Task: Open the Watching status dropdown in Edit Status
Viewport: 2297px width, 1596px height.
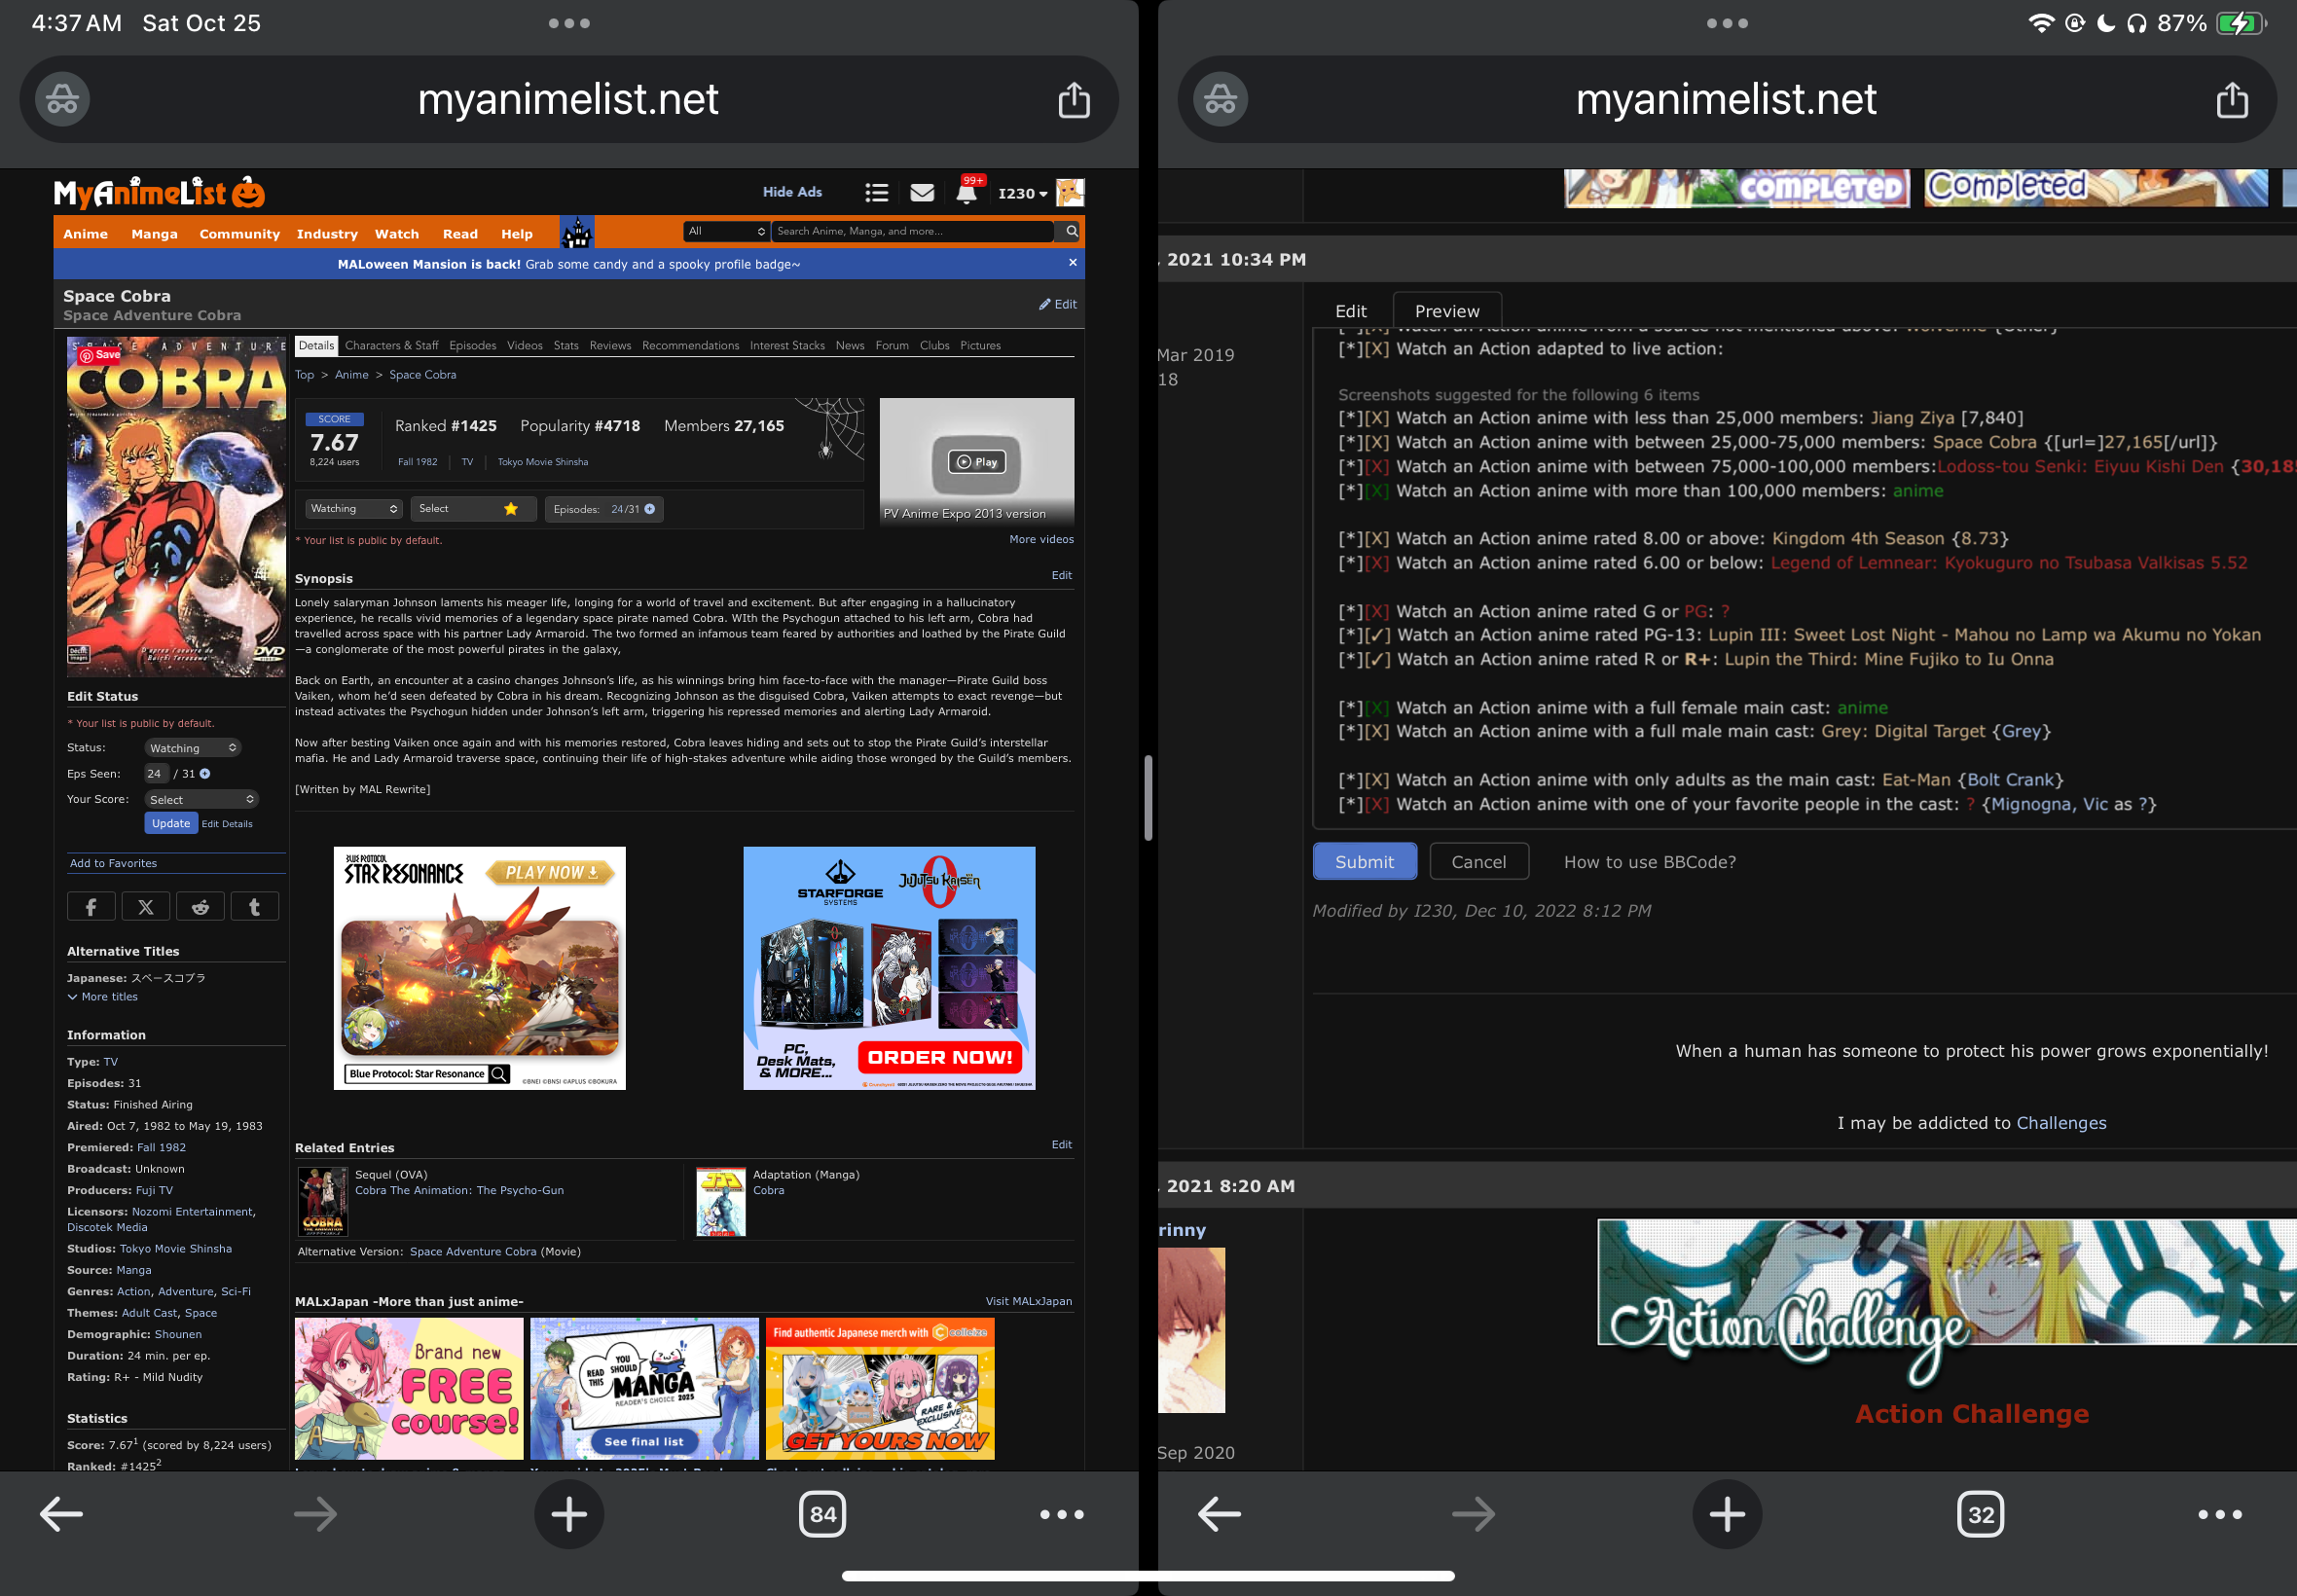Action: 193,748
